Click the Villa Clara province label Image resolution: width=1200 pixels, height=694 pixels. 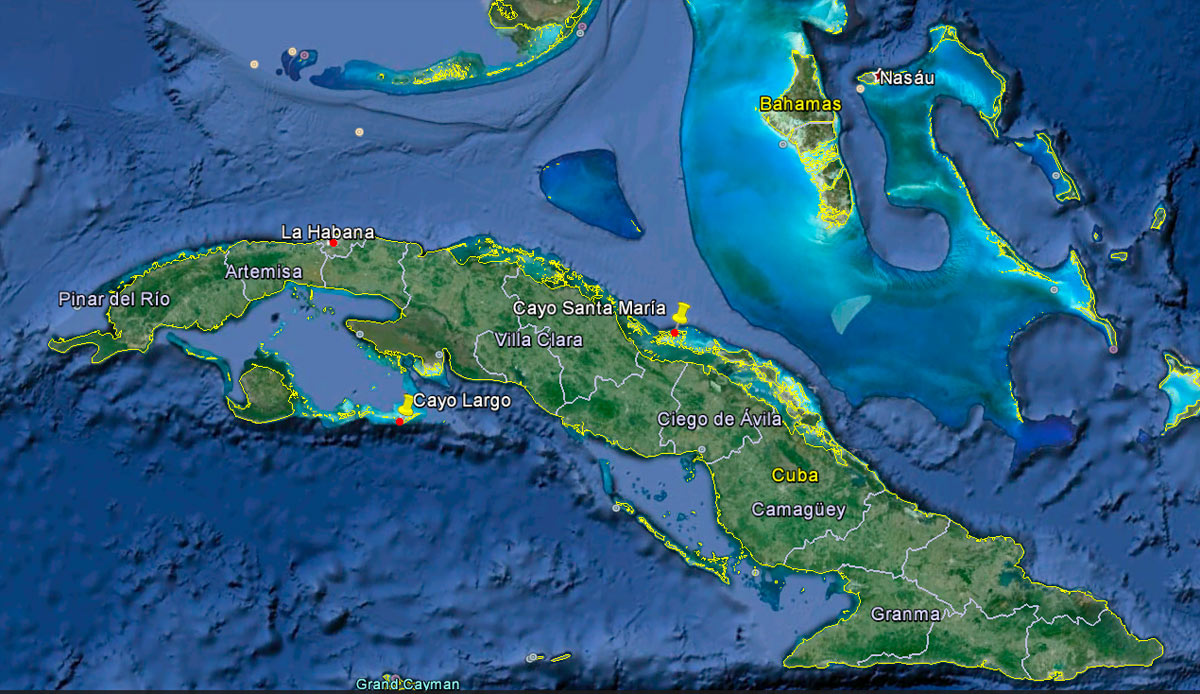pyautogui.click(x=539, y=341)
